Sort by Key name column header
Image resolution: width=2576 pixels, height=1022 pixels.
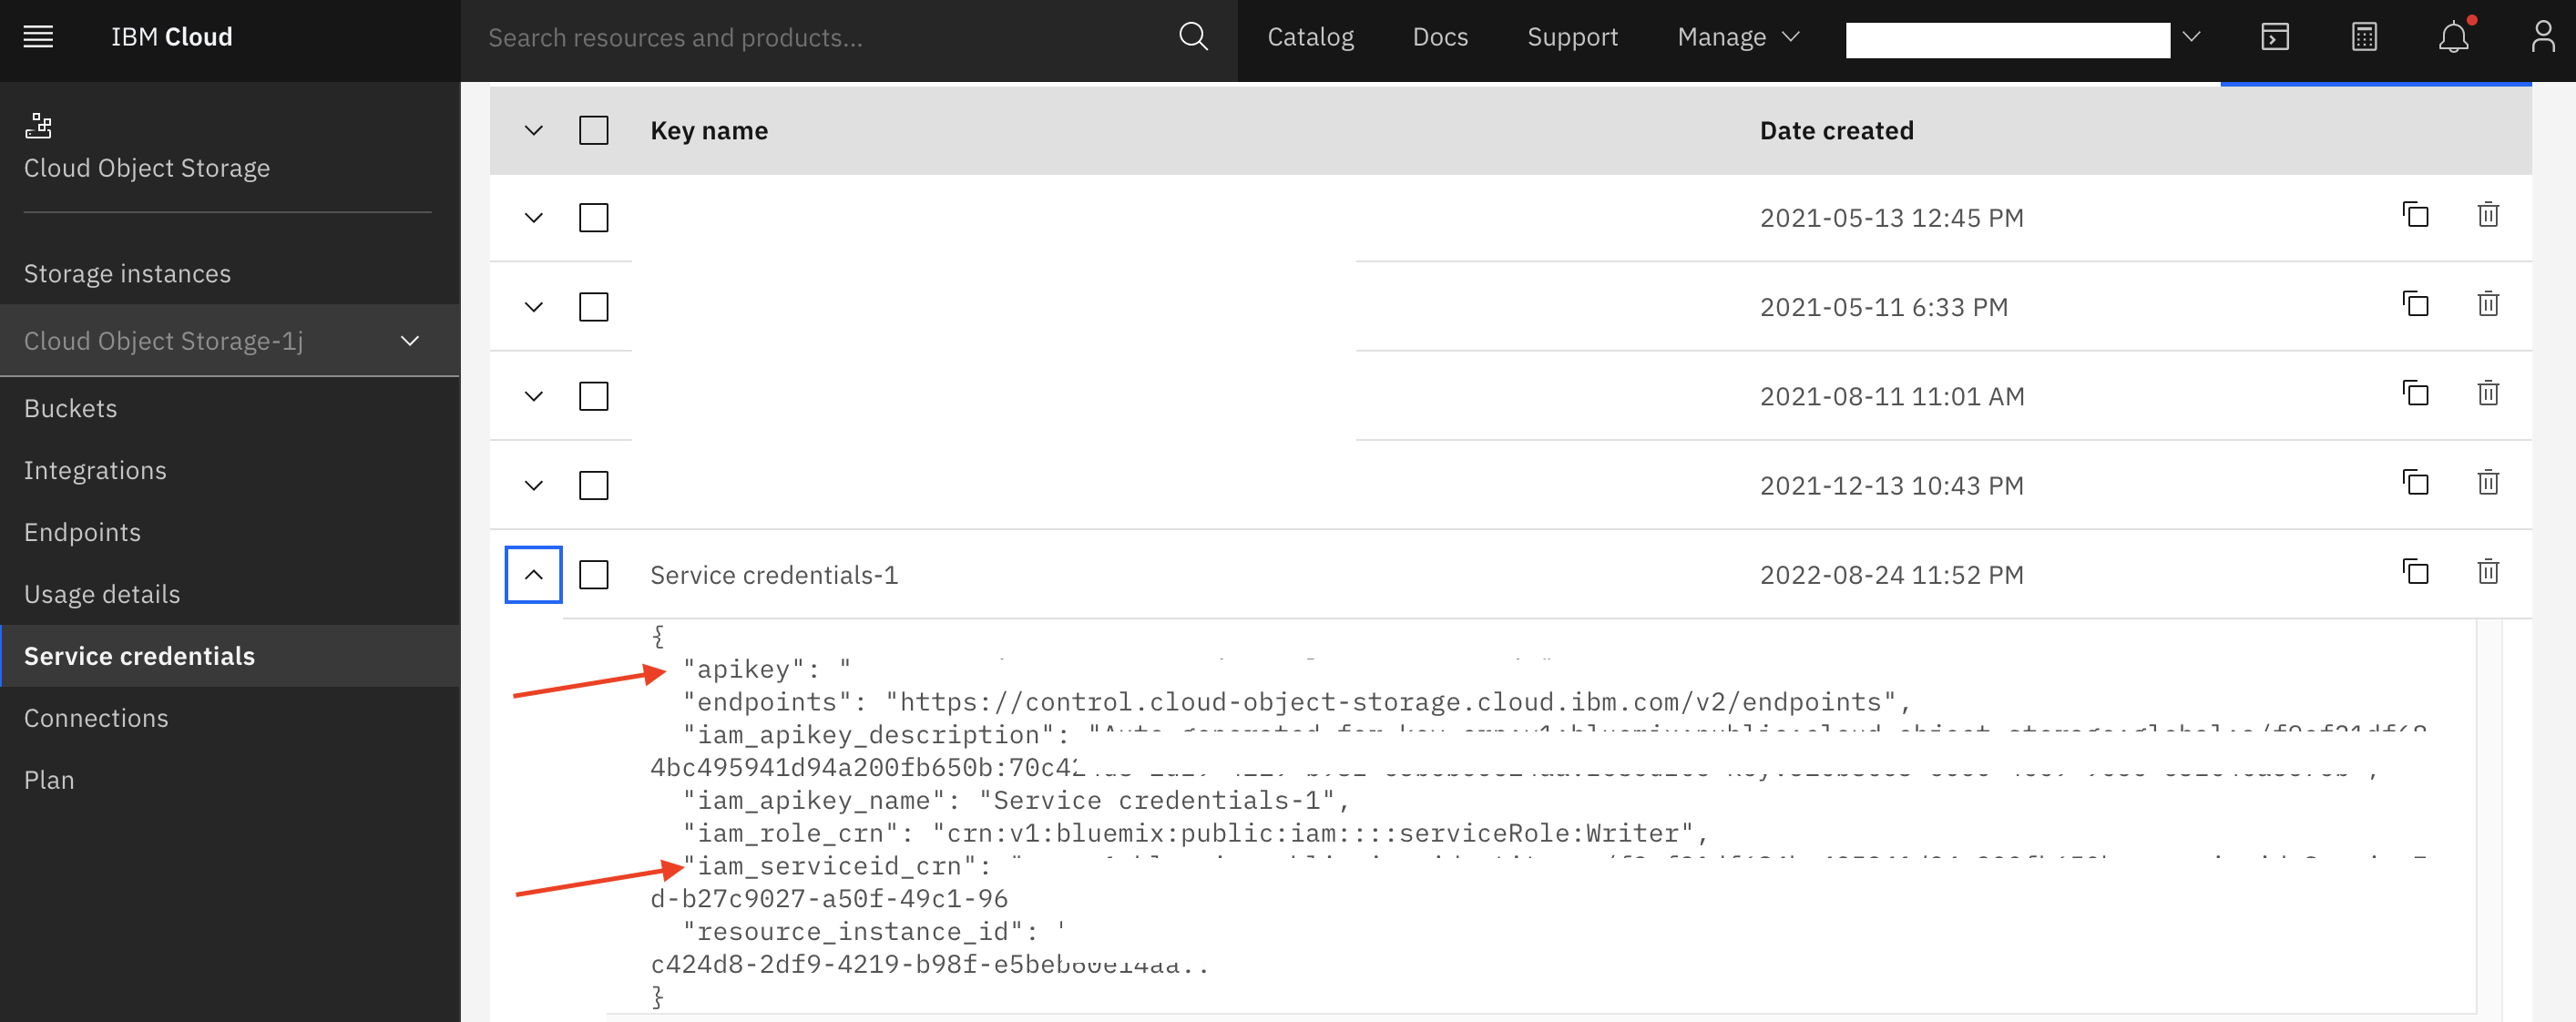[709, 131]
